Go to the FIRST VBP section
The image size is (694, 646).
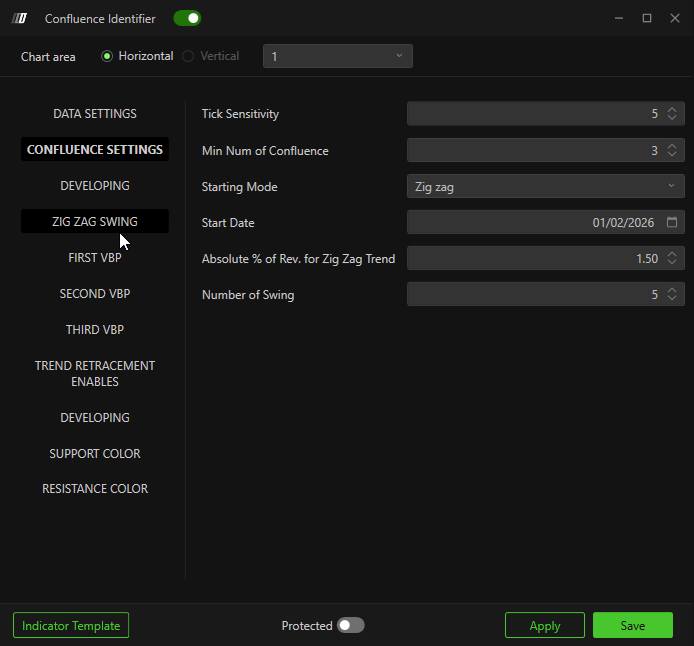(x=95, y=257)
